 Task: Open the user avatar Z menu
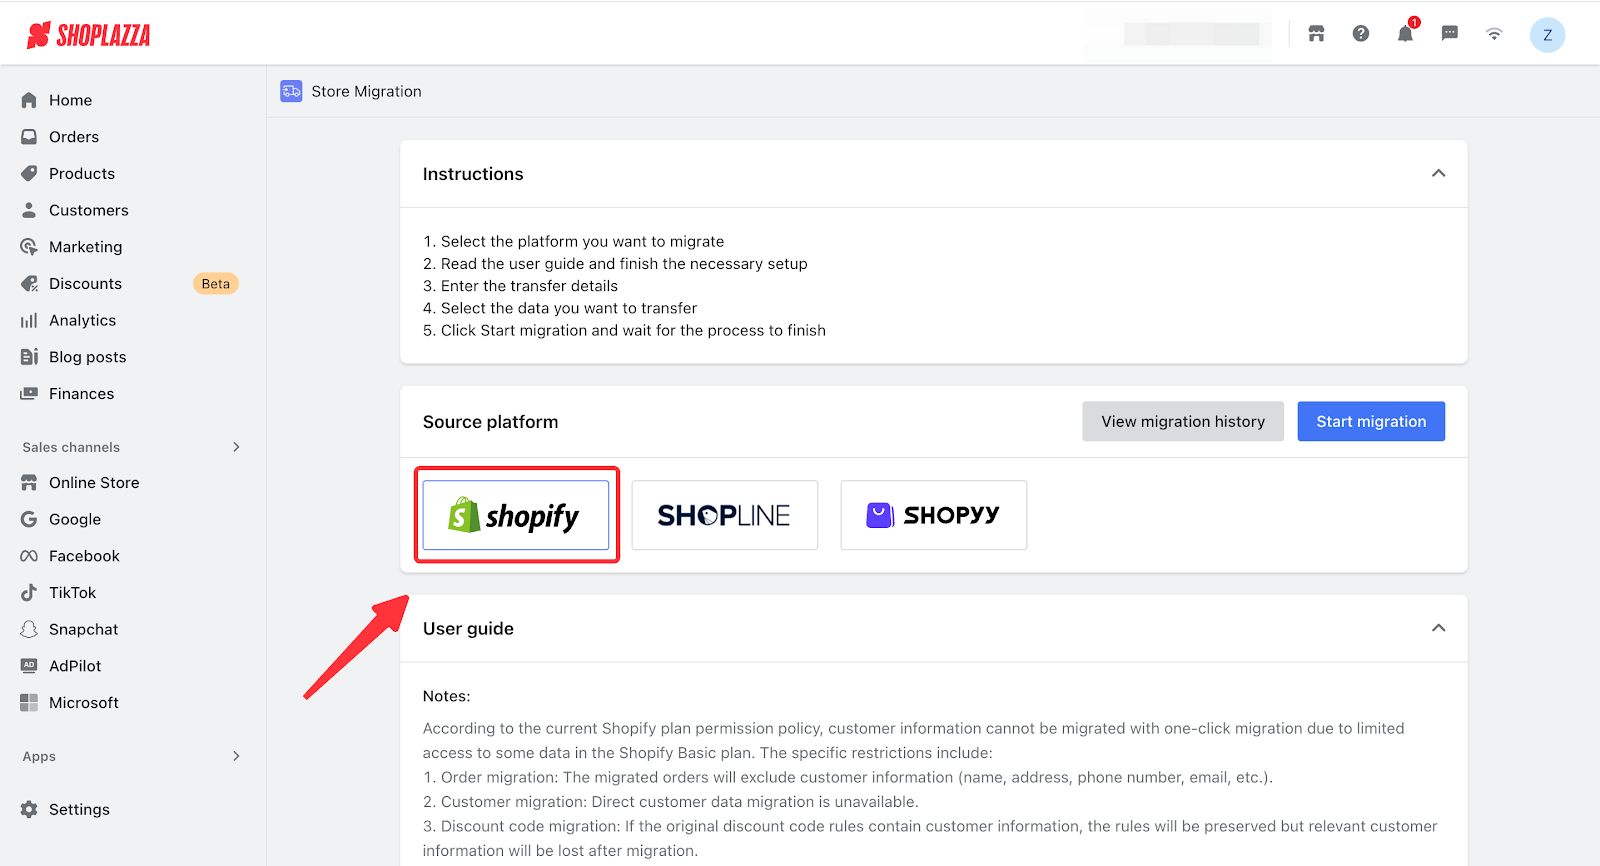tap(1547, 35)
